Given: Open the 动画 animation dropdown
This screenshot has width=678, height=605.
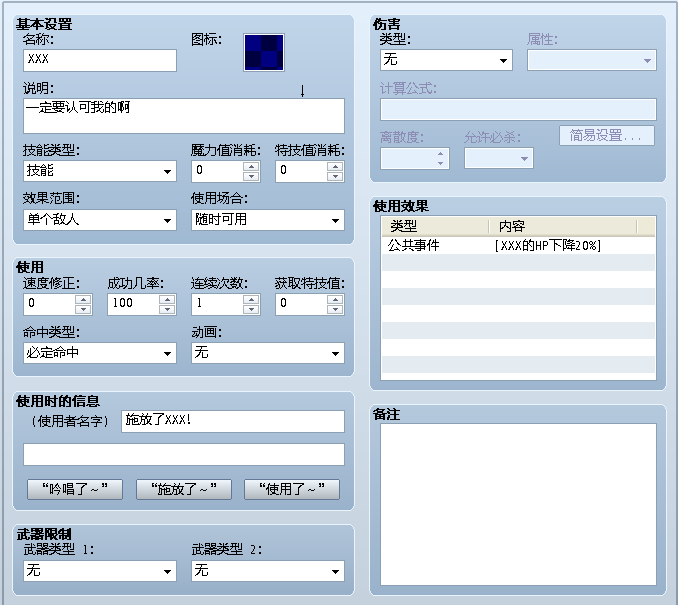Looking at the screenshot, I should coord(268,353).
